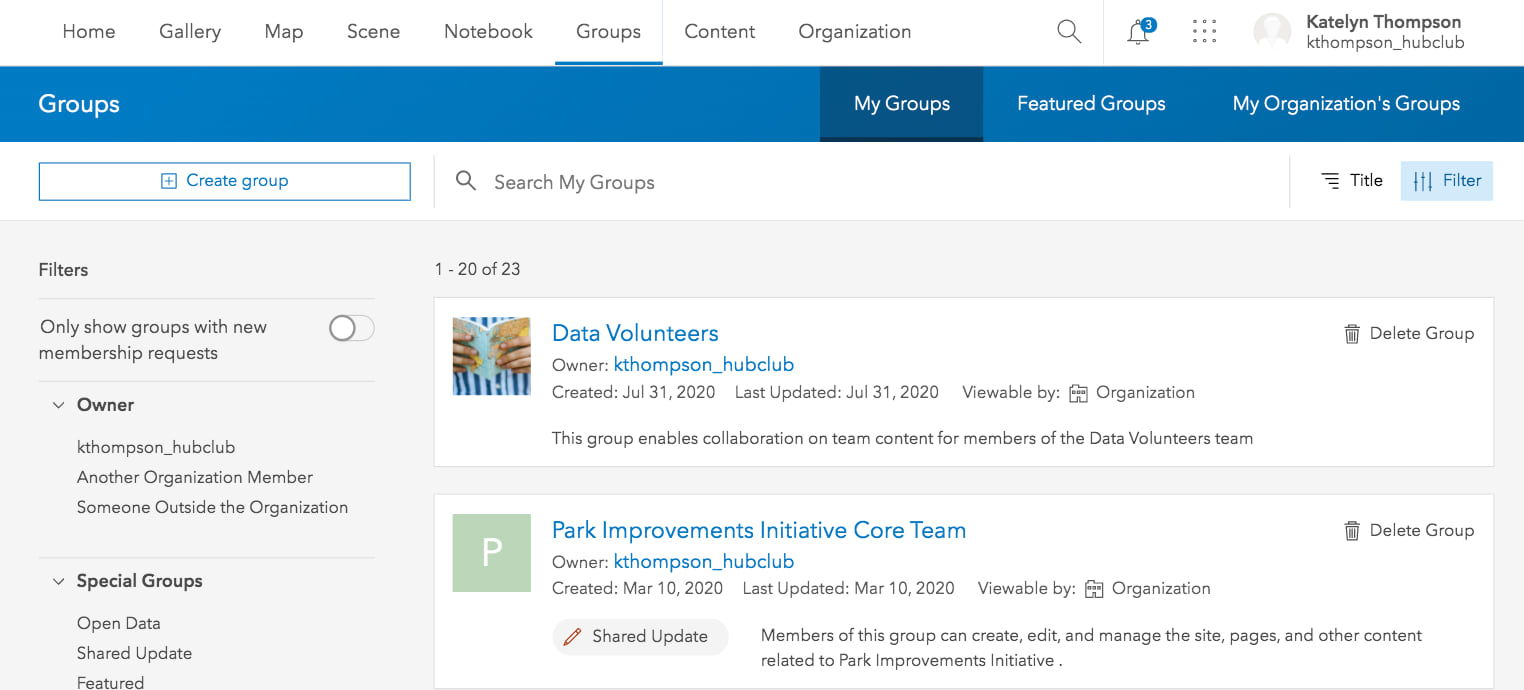Open the global search magnifier
1524x690 pixels.
coord(1068,31)
